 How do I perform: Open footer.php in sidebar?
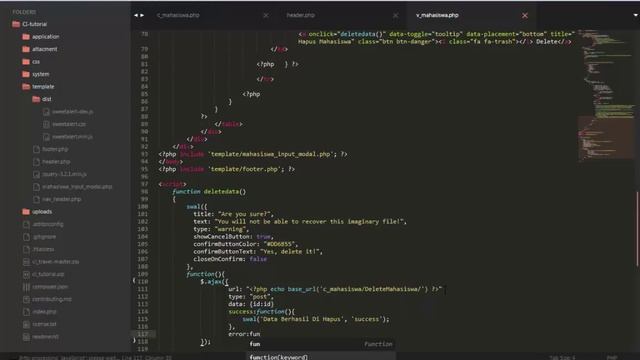coord(55,149)
